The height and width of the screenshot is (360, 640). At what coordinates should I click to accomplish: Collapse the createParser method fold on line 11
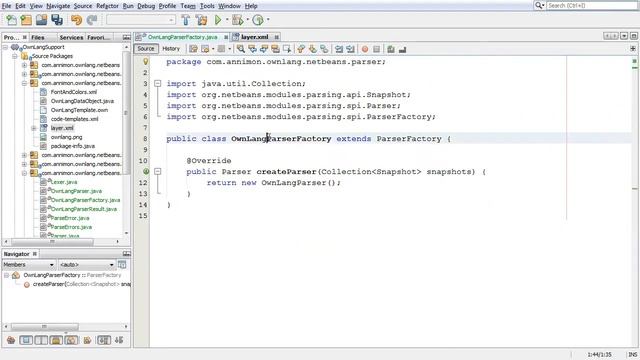point(158,172)
